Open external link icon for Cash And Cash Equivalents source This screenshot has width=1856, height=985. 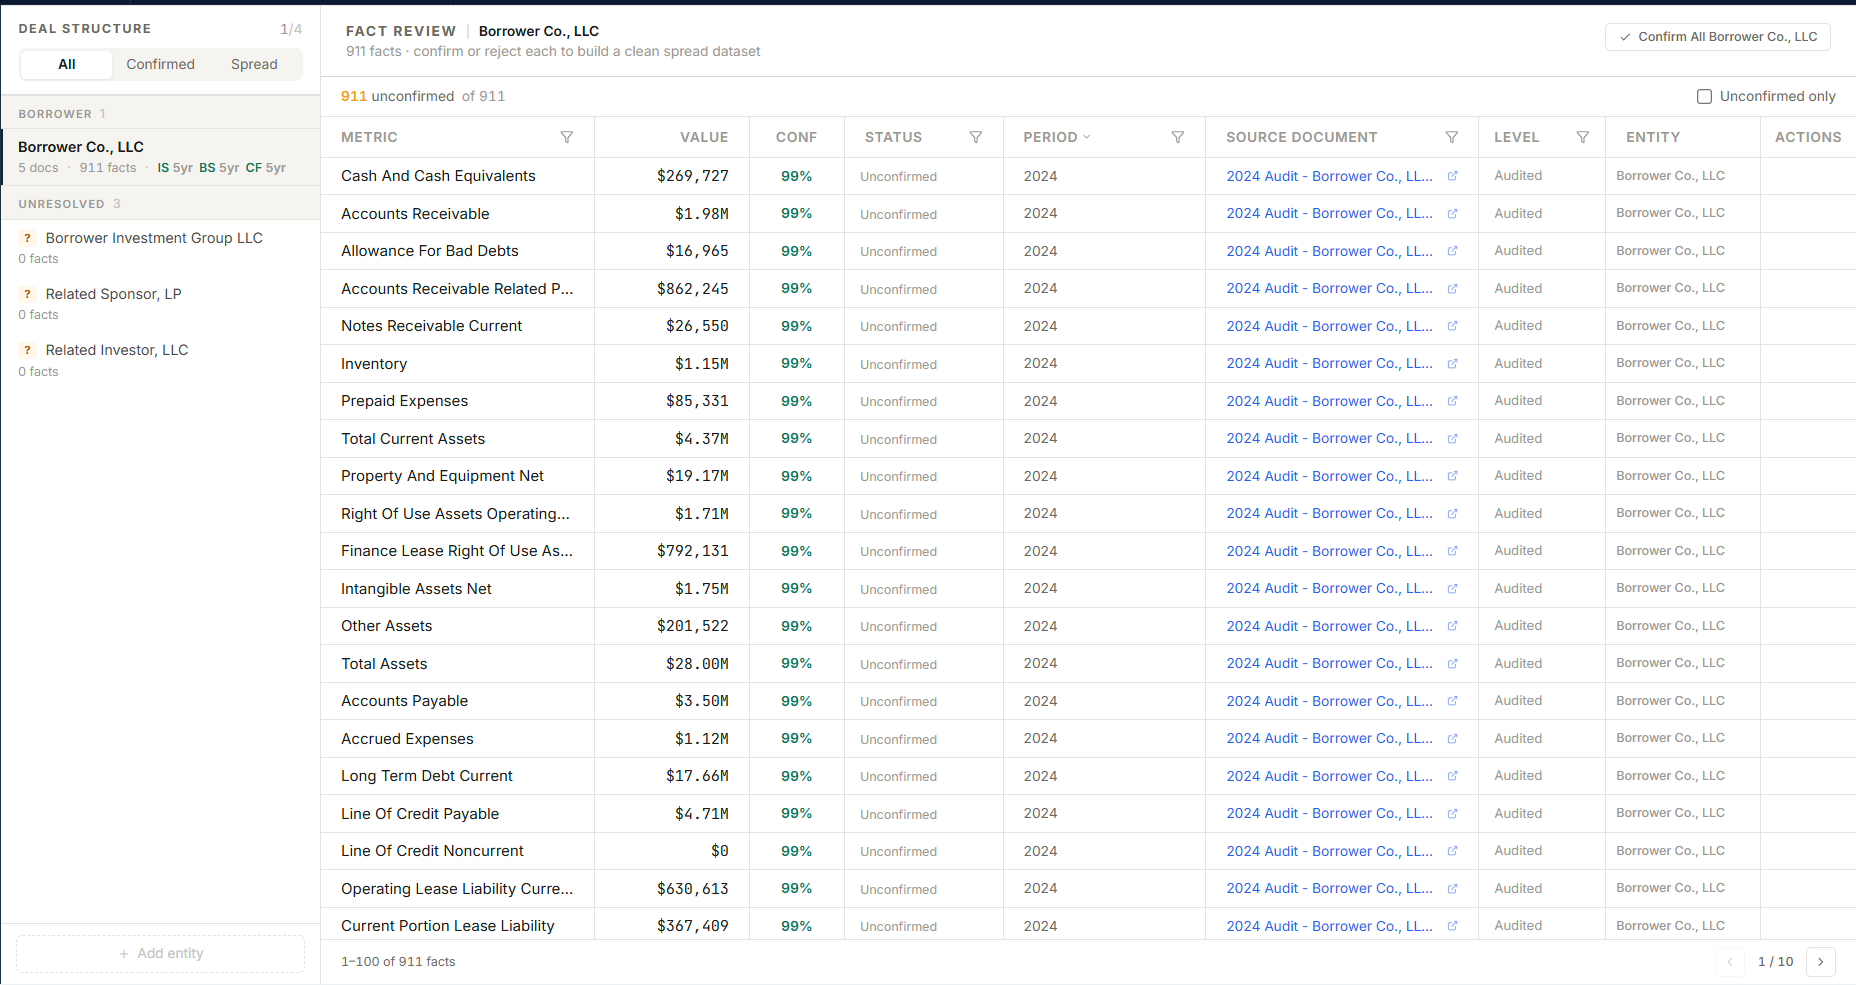tap(1453, 176)
